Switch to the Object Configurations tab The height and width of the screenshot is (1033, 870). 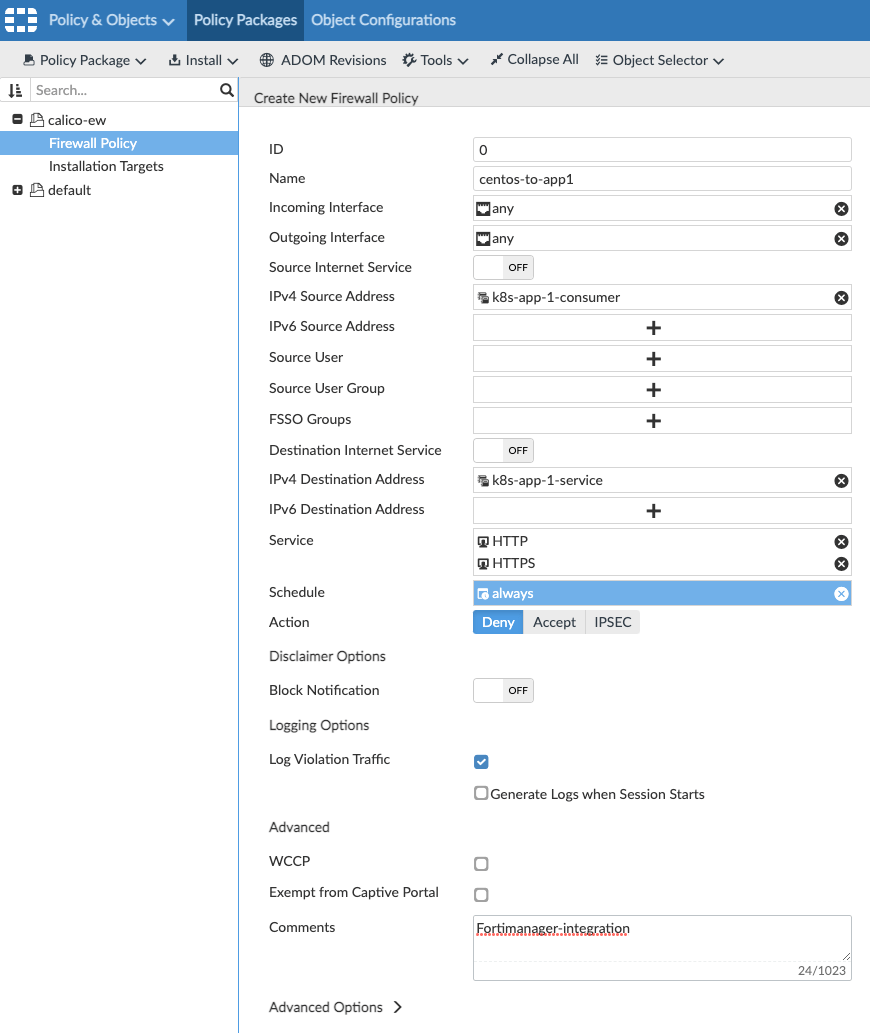point(383,20)
